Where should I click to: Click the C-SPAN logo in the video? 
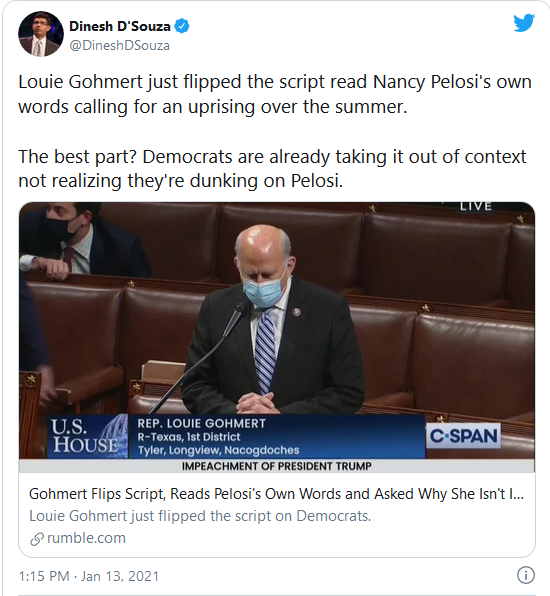pyautogui.click(x=463, y=436)
